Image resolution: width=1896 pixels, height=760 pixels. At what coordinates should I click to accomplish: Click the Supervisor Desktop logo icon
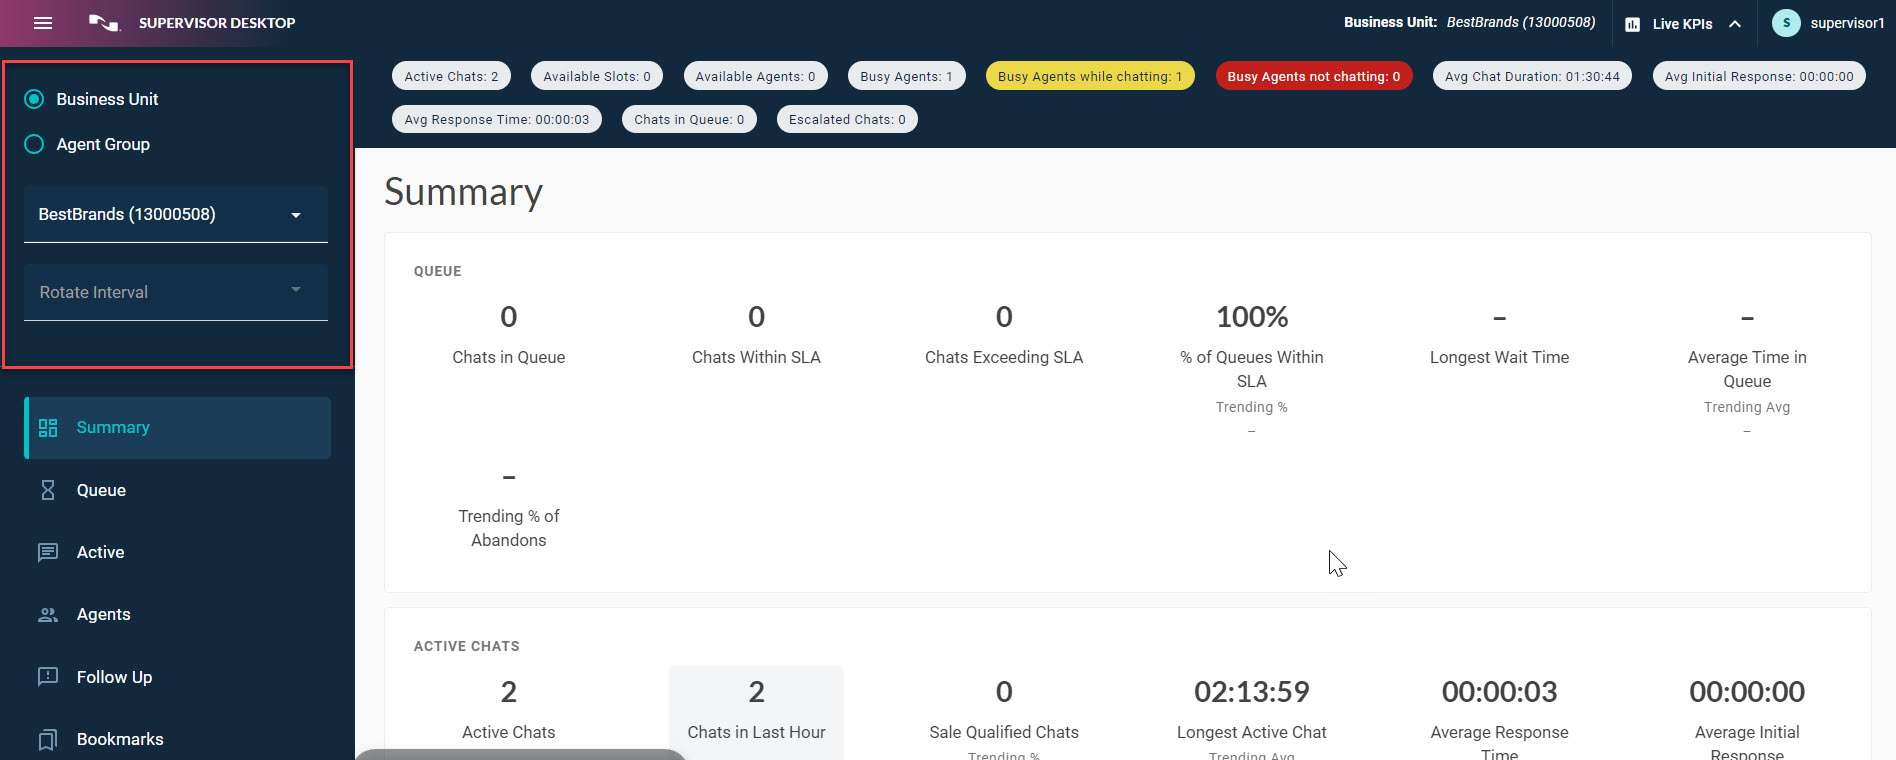[104, 23]
